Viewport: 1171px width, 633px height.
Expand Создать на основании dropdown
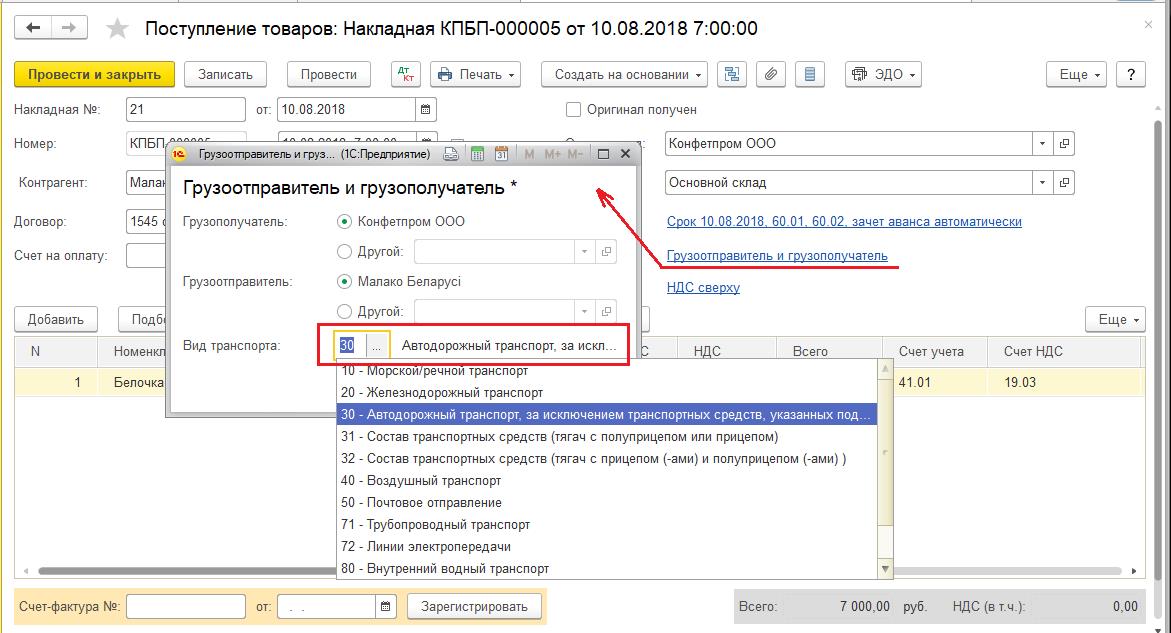[x=624, y=74]
